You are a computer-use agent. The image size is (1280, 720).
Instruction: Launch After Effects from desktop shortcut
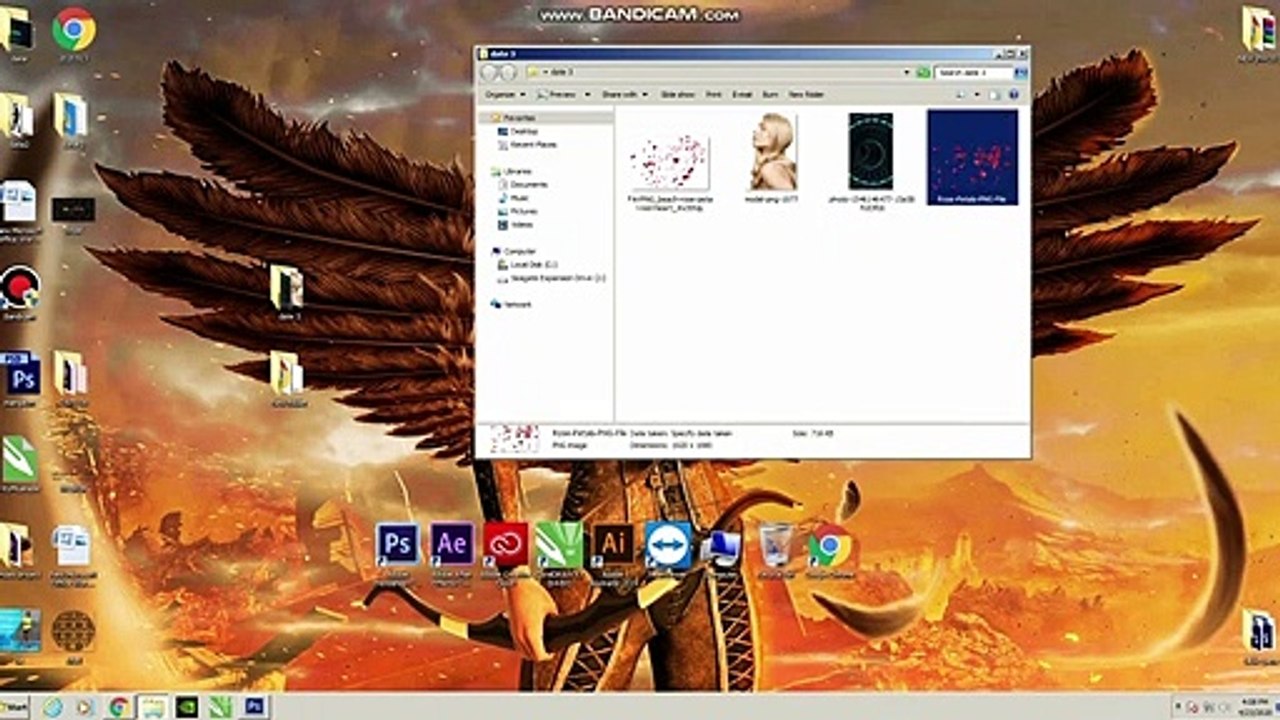tap(452, 546)
